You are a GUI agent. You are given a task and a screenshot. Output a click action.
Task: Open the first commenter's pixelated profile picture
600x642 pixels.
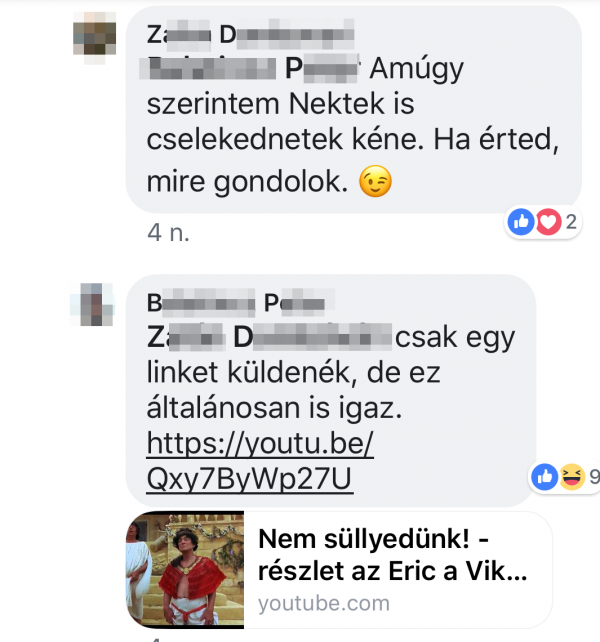click(x=95, y=38)
